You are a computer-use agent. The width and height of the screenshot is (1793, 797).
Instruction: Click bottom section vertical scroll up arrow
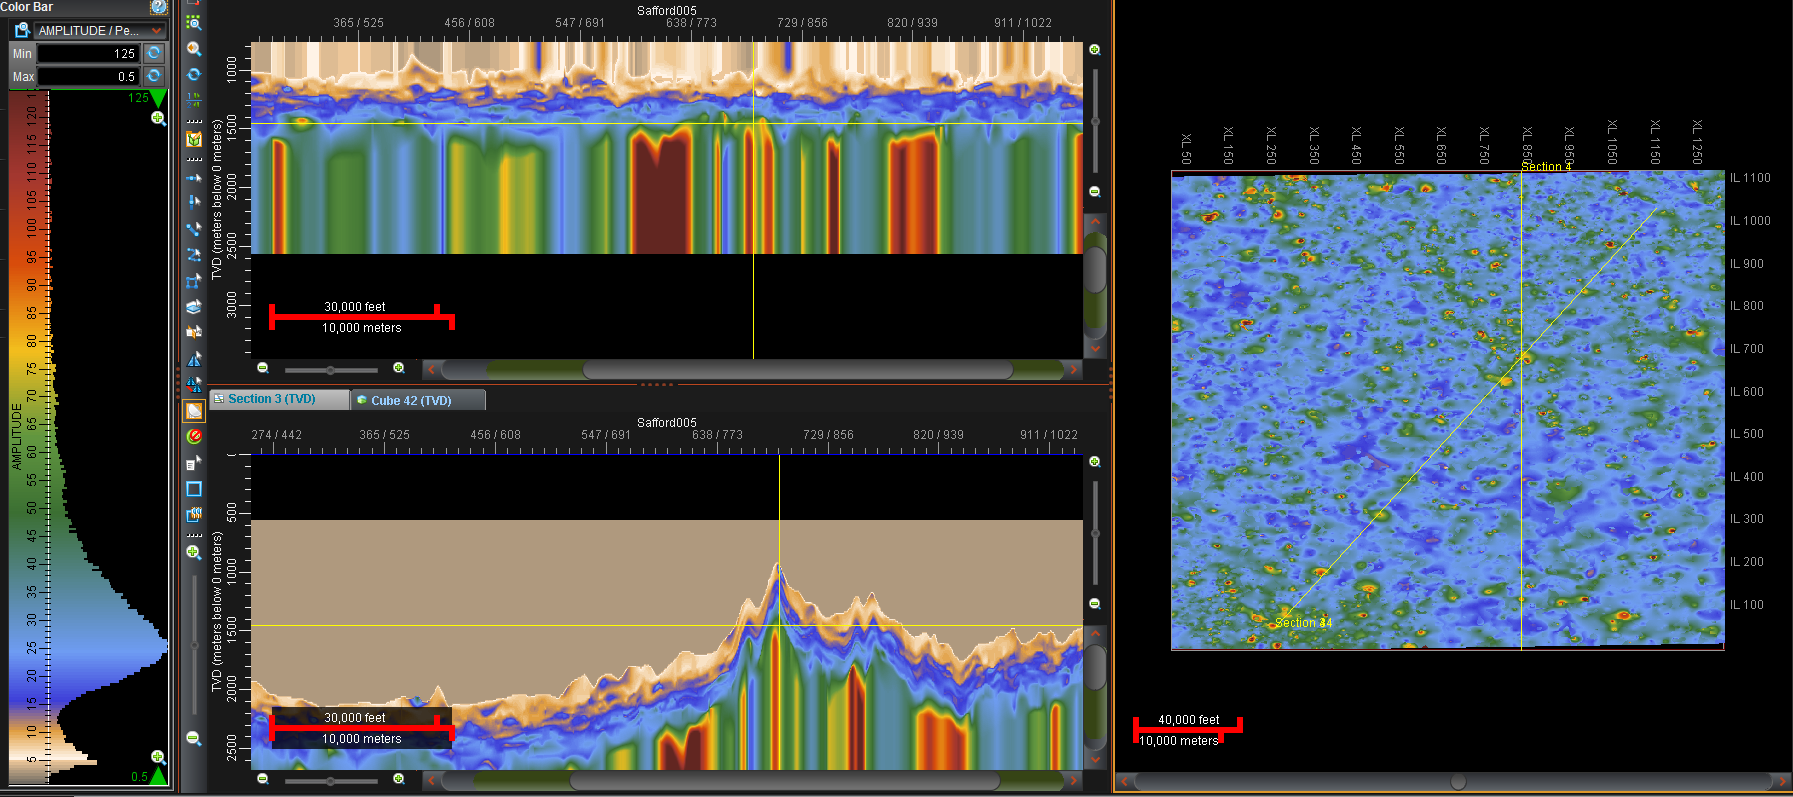tap(1096, 634)
